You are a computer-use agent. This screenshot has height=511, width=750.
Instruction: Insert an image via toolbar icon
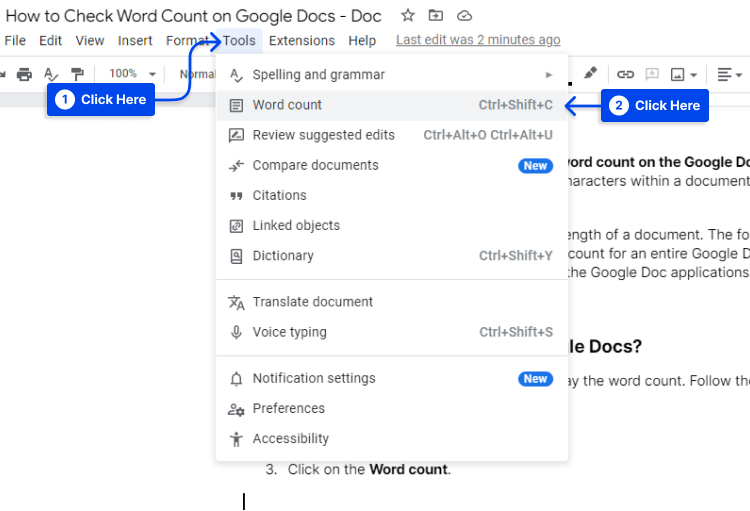pos(677,74)
